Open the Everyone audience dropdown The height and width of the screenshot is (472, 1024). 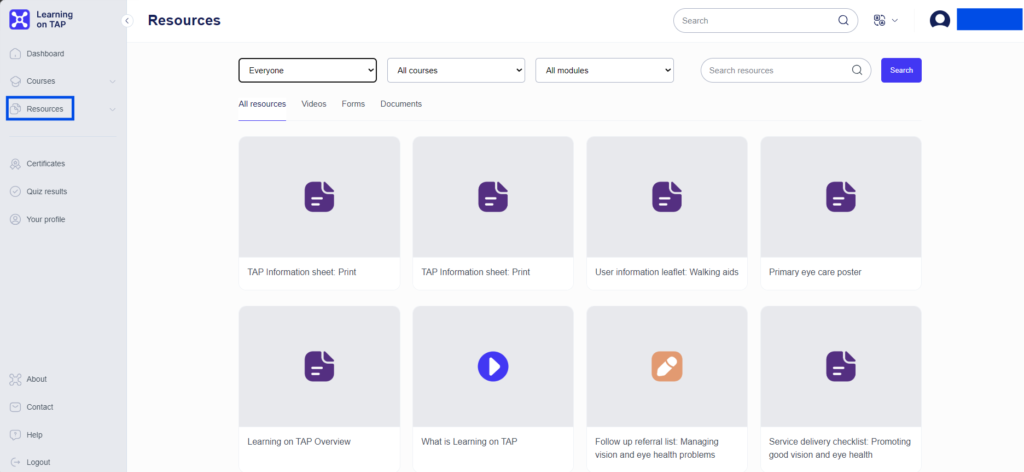(307, 70)
